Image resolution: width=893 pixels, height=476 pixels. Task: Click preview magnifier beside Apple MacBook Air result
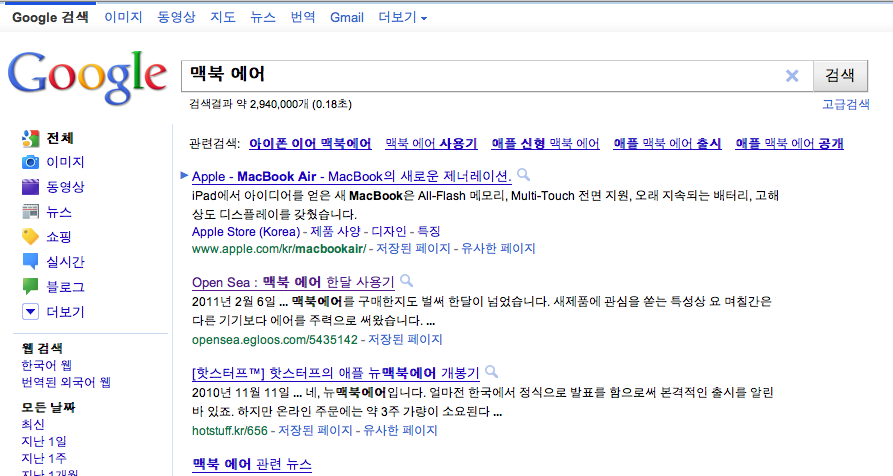(x=523, y=175)
